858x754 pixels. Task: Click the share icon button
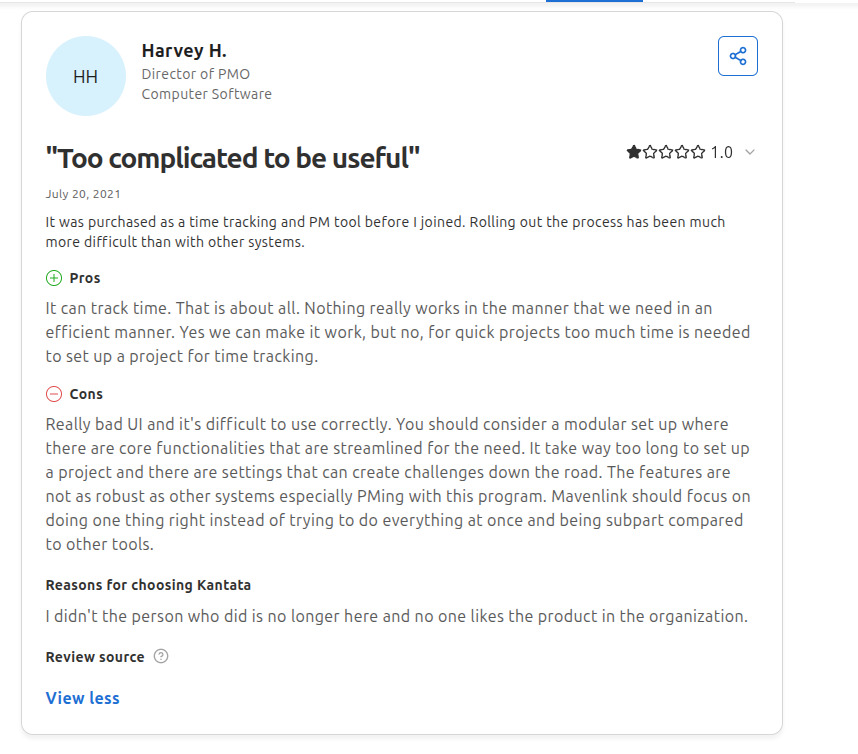738,56
